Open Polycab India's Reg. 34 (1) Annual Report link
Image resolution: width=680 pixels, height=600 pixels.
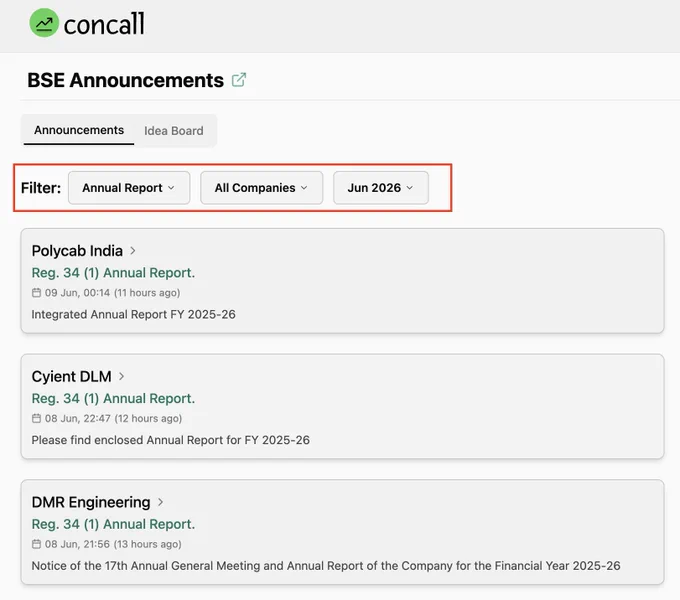click(113, 273)
